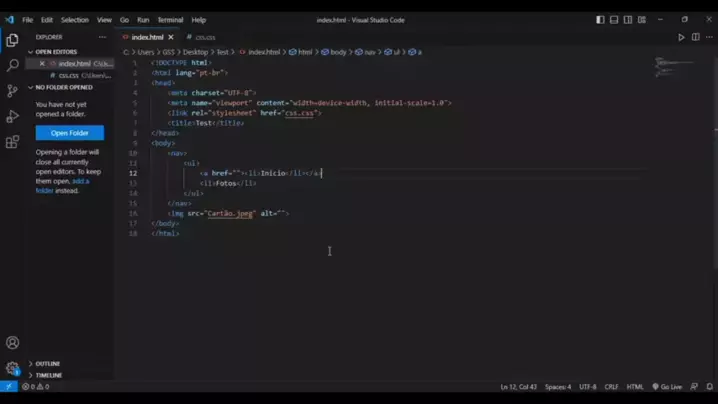Image resolution: width=718 pixels, height=404 pixels.
Task: Close index.html in Open Editors list
Action: point(42,64)
